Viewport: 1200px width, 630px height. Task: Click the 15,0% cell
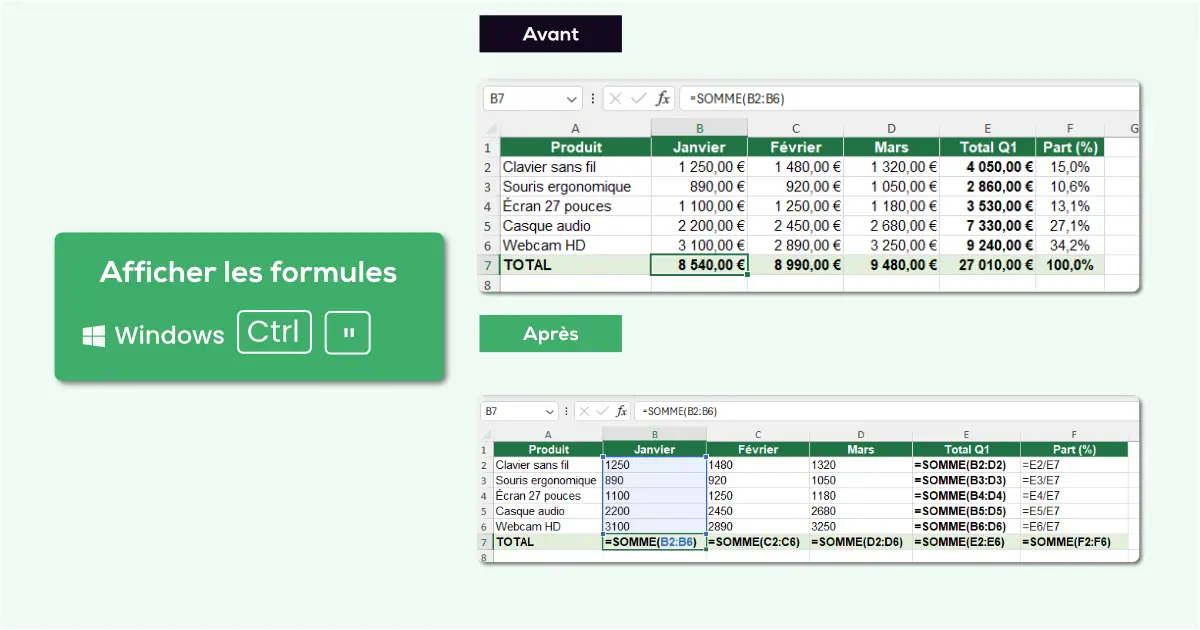[x=1069, y=167]
